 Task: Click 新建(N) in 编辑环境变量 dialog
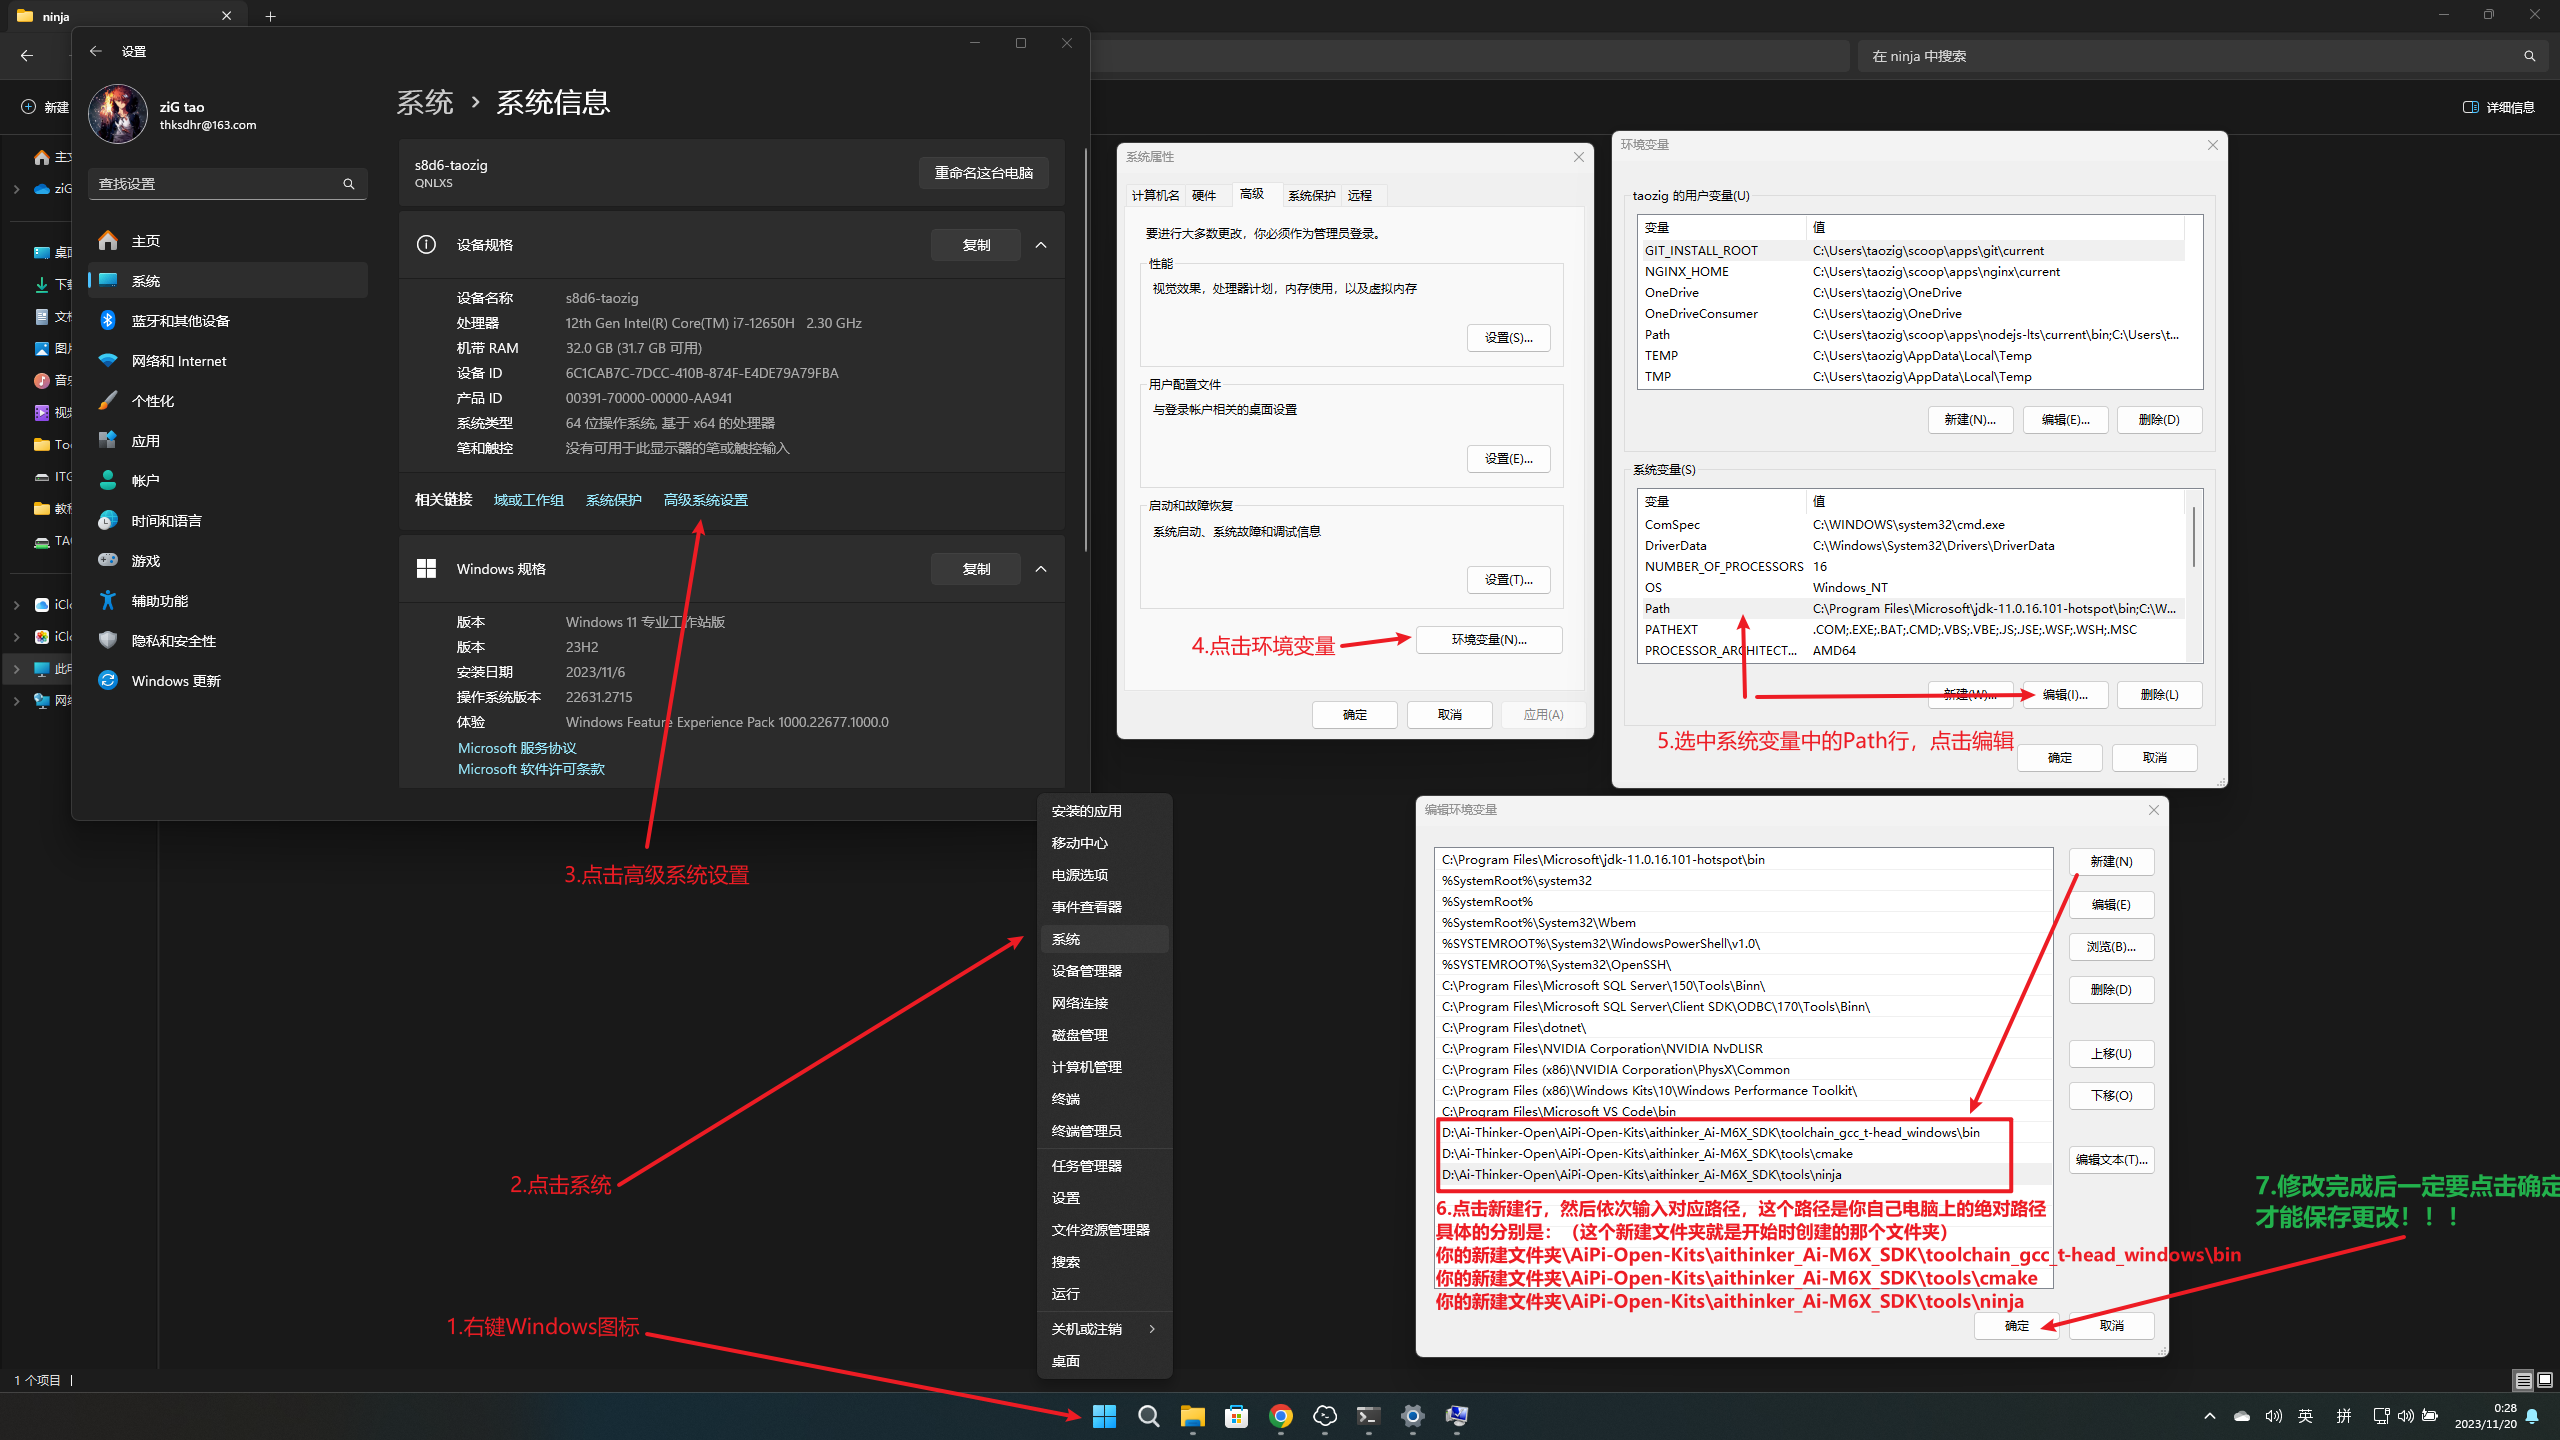tap(2112, 862)
